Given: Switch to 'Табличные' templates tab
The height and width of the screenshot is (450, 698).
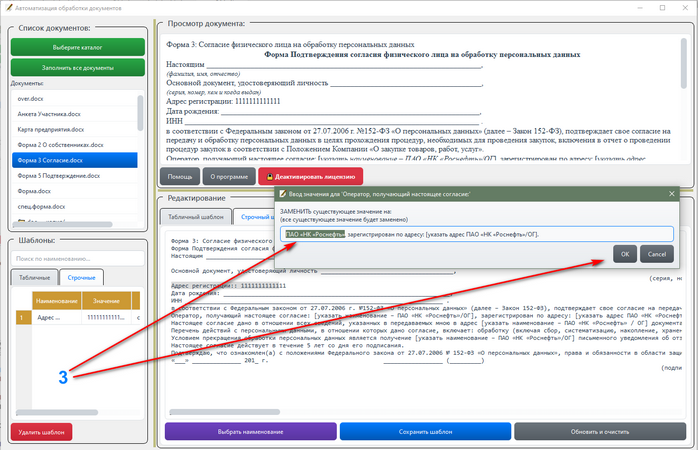Looking at the screenshot, I should tap(34, 277).
